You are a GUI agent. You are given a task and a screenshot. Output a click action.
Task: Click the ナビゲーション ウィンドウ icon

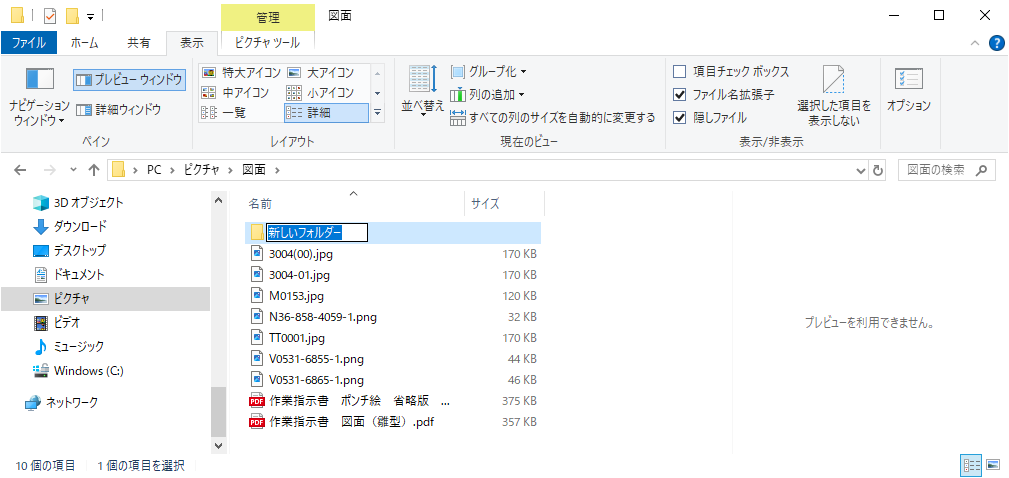point(39,80)
